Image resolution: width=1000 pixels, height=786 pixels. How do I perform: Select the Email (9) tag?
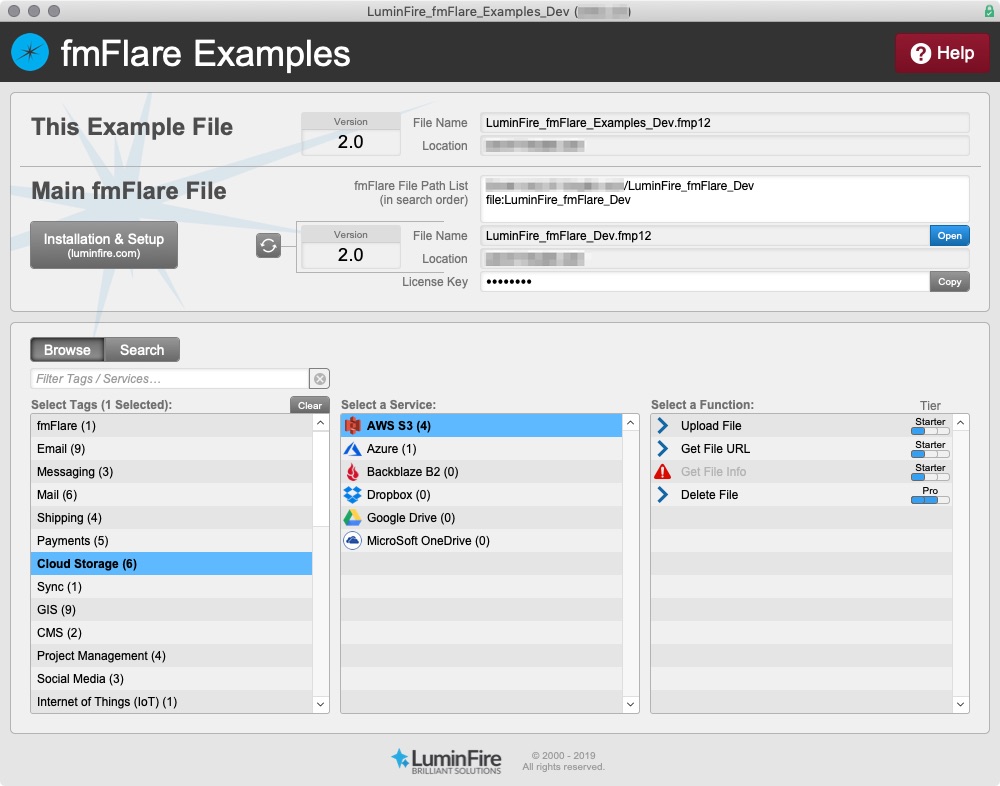172,449
